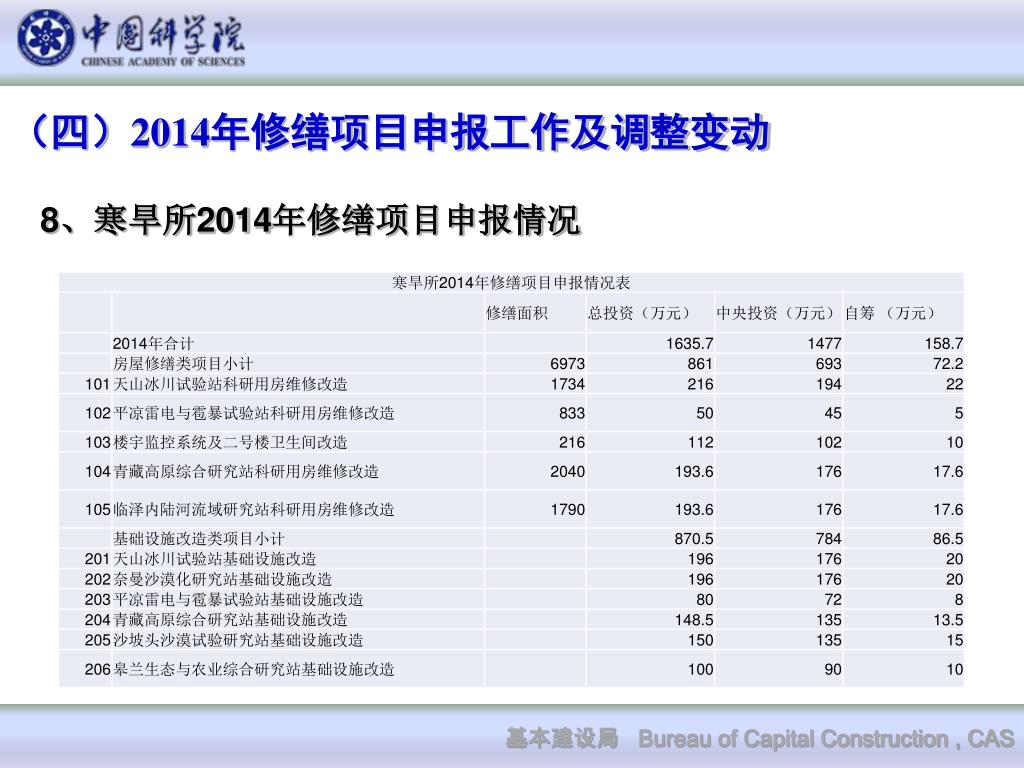The image size is (1024, 768).
Task: Select central investment value 1477
Action: [x=824, y=344]
